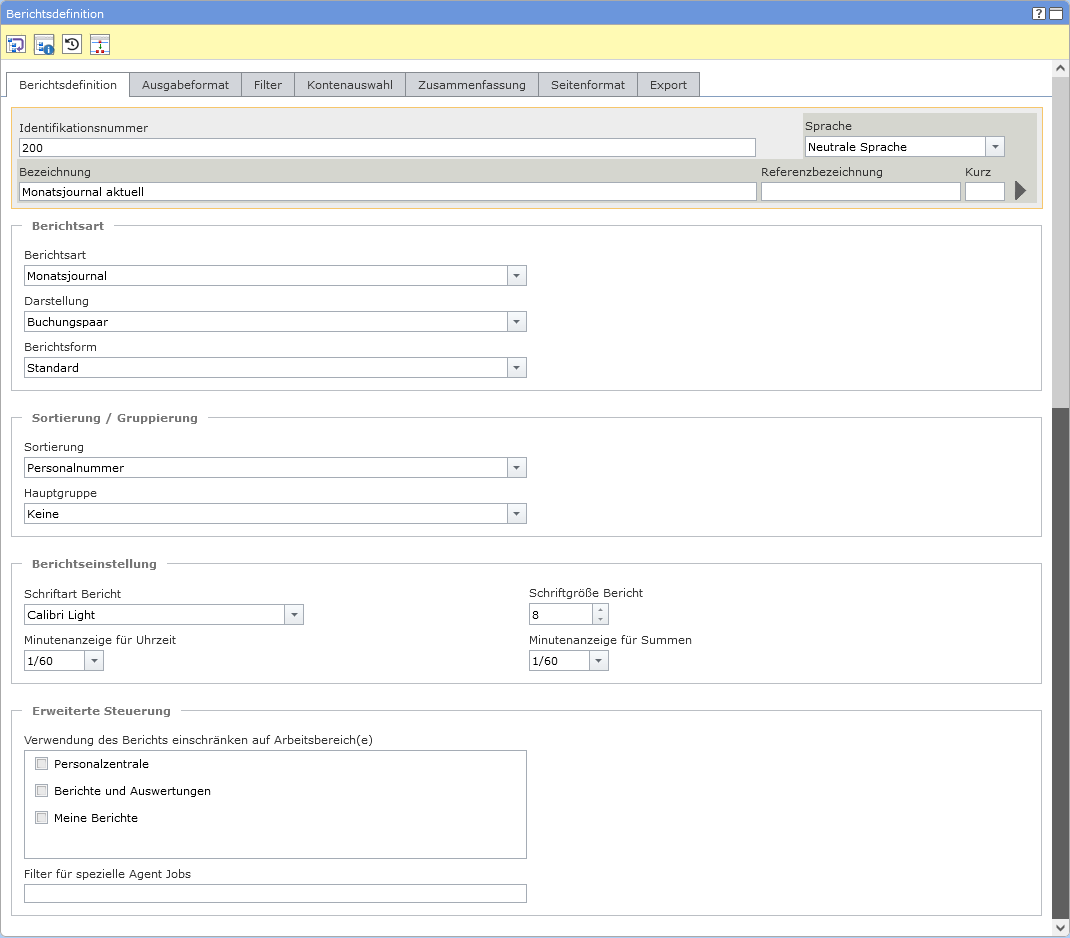This screenshot has height=938, width=1070.
Task: Select the Export tab
Action: pyautogui.click(x=668, y=85)
